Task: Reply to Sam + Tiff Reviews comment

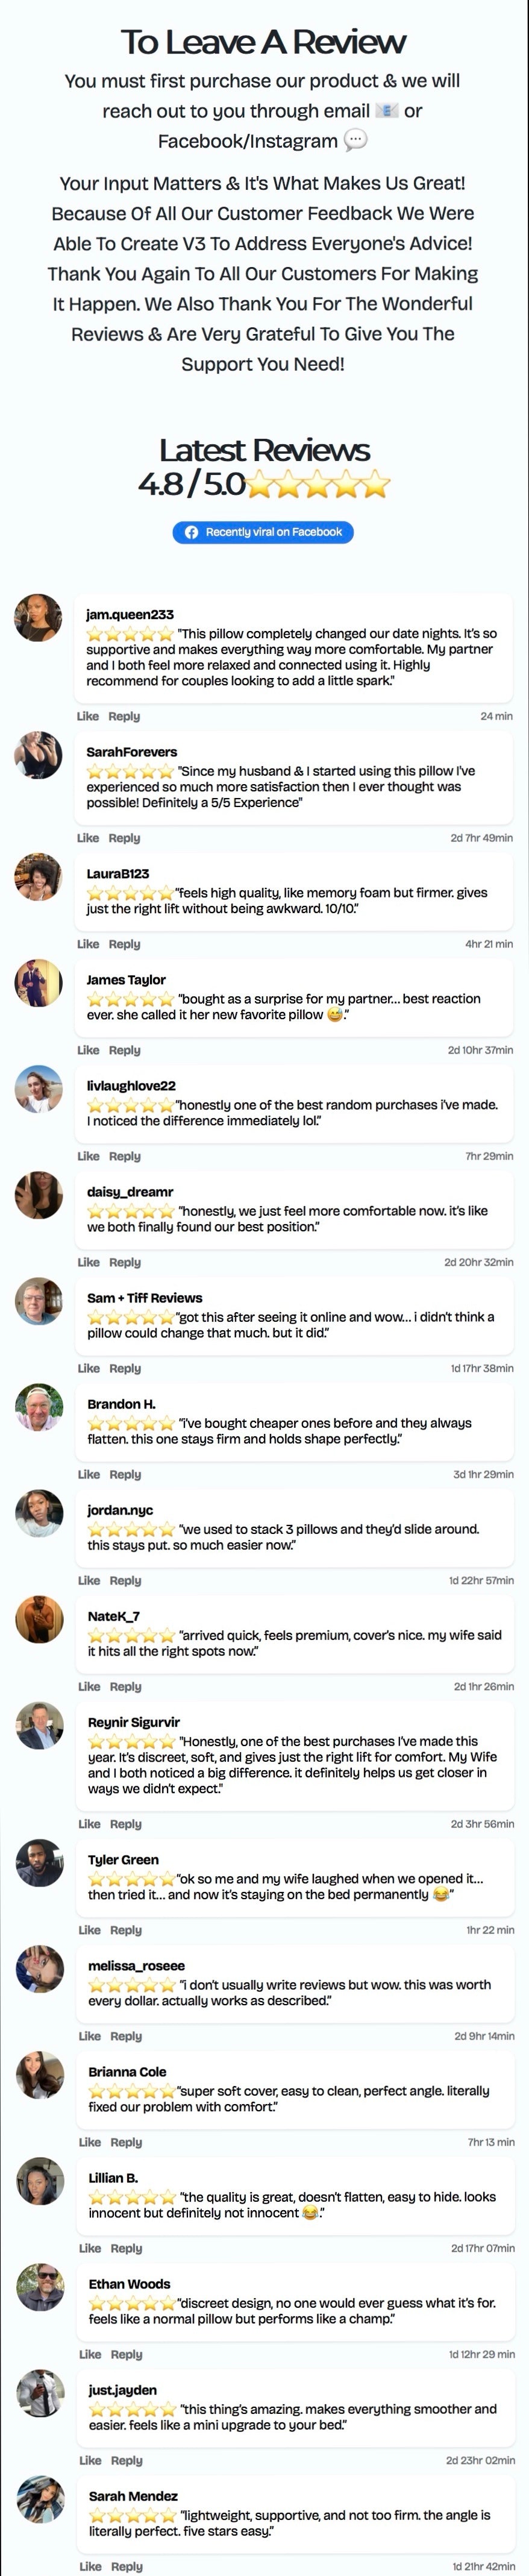Action: coord(125,1368)
